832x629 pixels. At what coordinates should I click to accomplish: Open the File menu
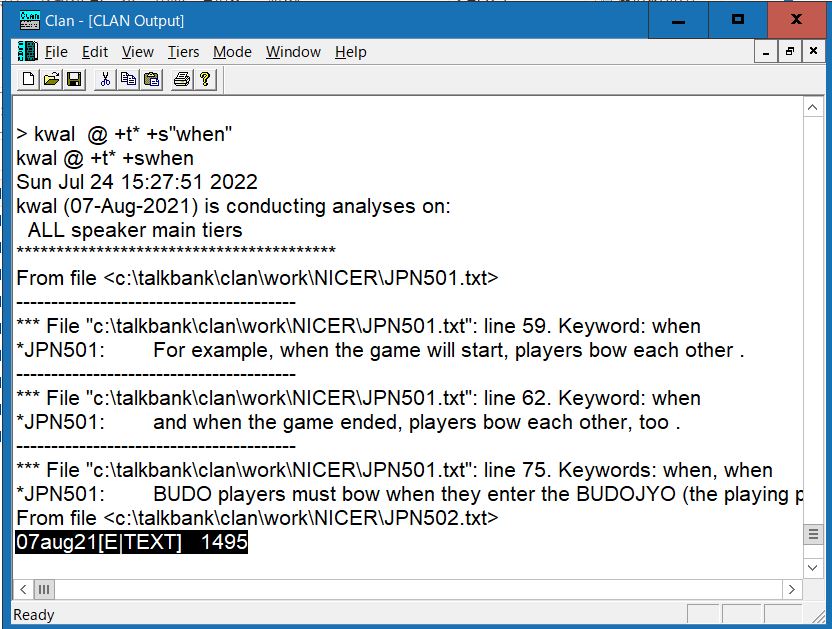56,52
